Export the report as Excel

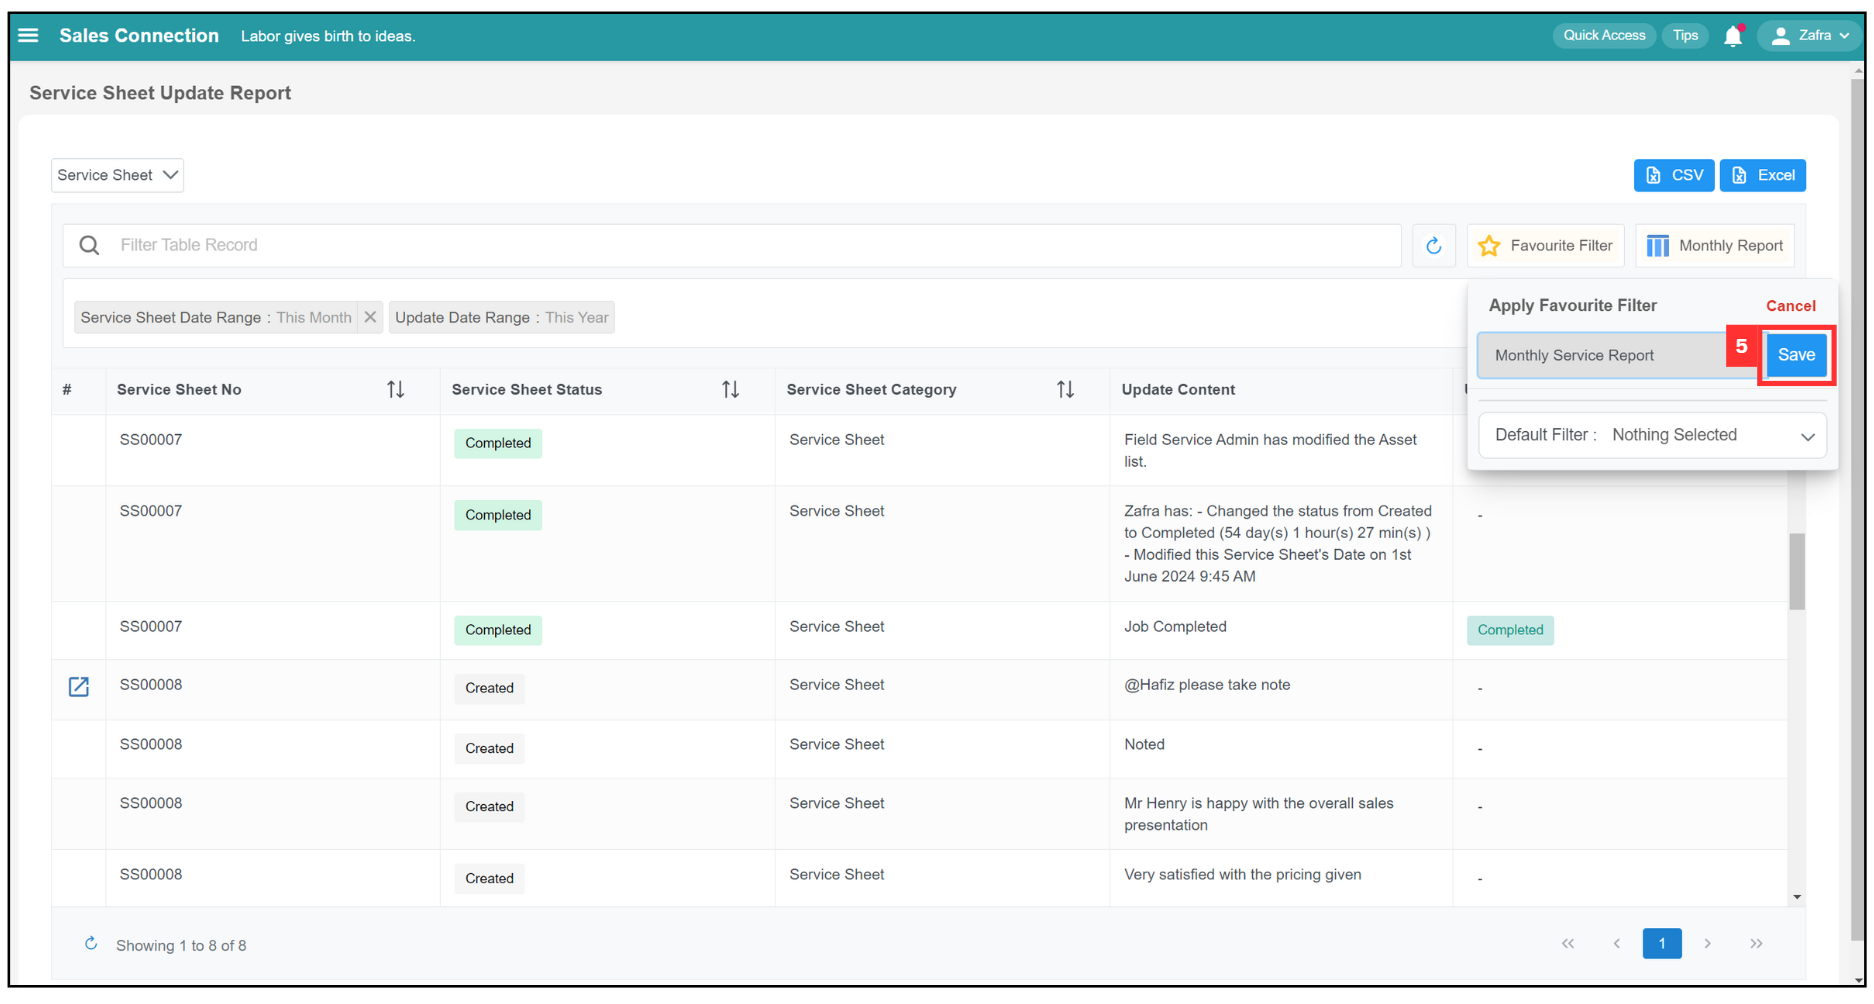point(1762,175)
